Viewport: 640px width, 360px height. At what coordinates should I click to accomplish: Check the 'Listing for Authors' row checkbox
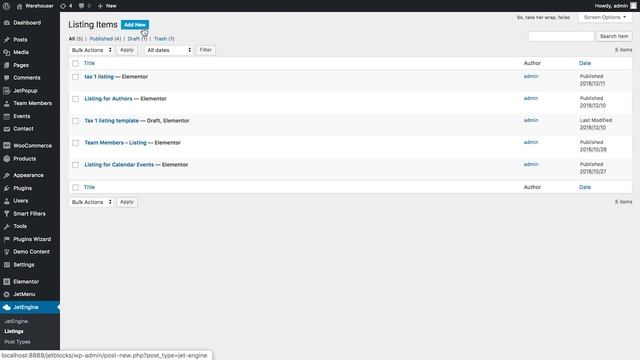pyautogui.click(x=76, y=99)
